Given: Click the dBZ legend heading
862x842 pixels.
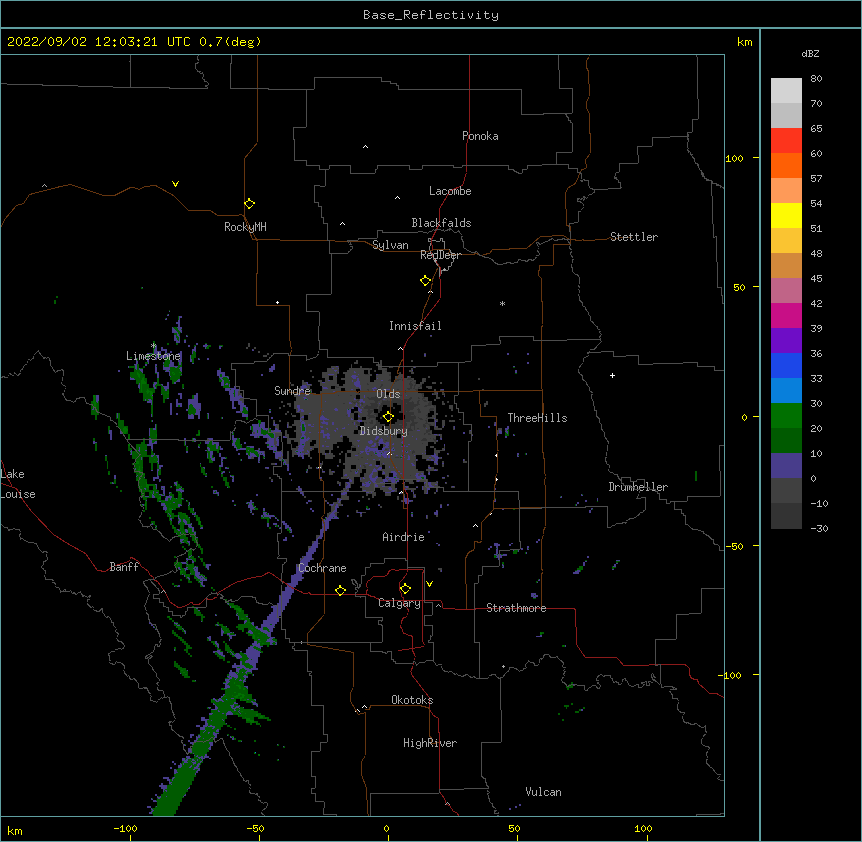Looking at the screenshot, I should pyautogui.click(x=810, y=53).
